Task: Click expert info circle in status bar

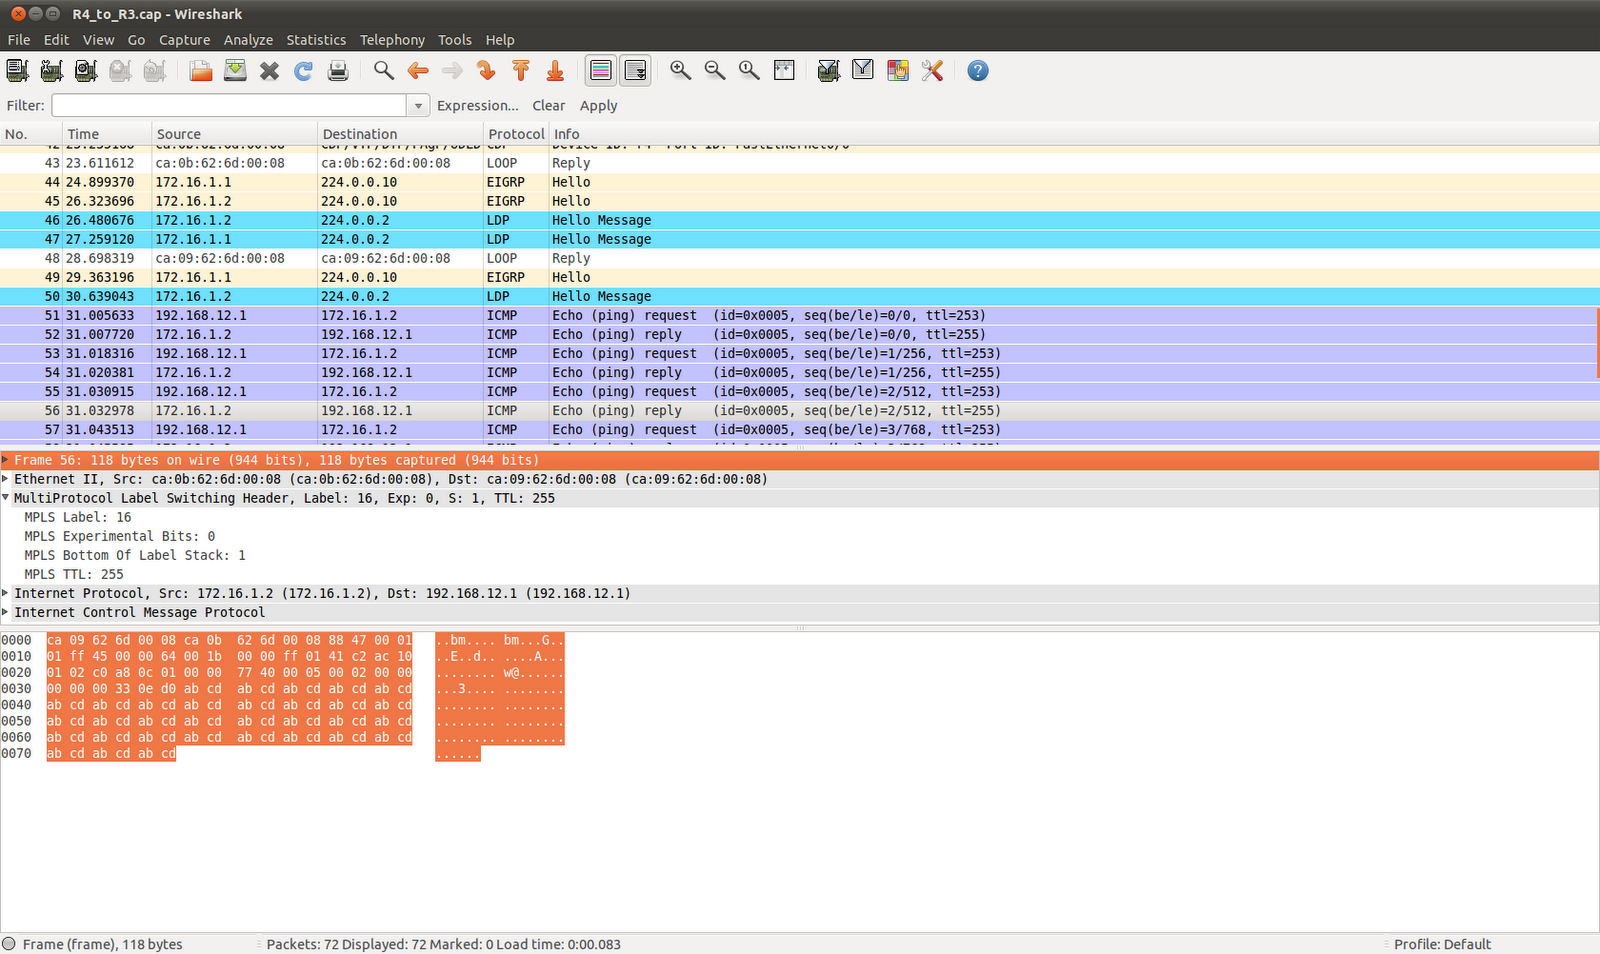Action: (x=9, y=944)
